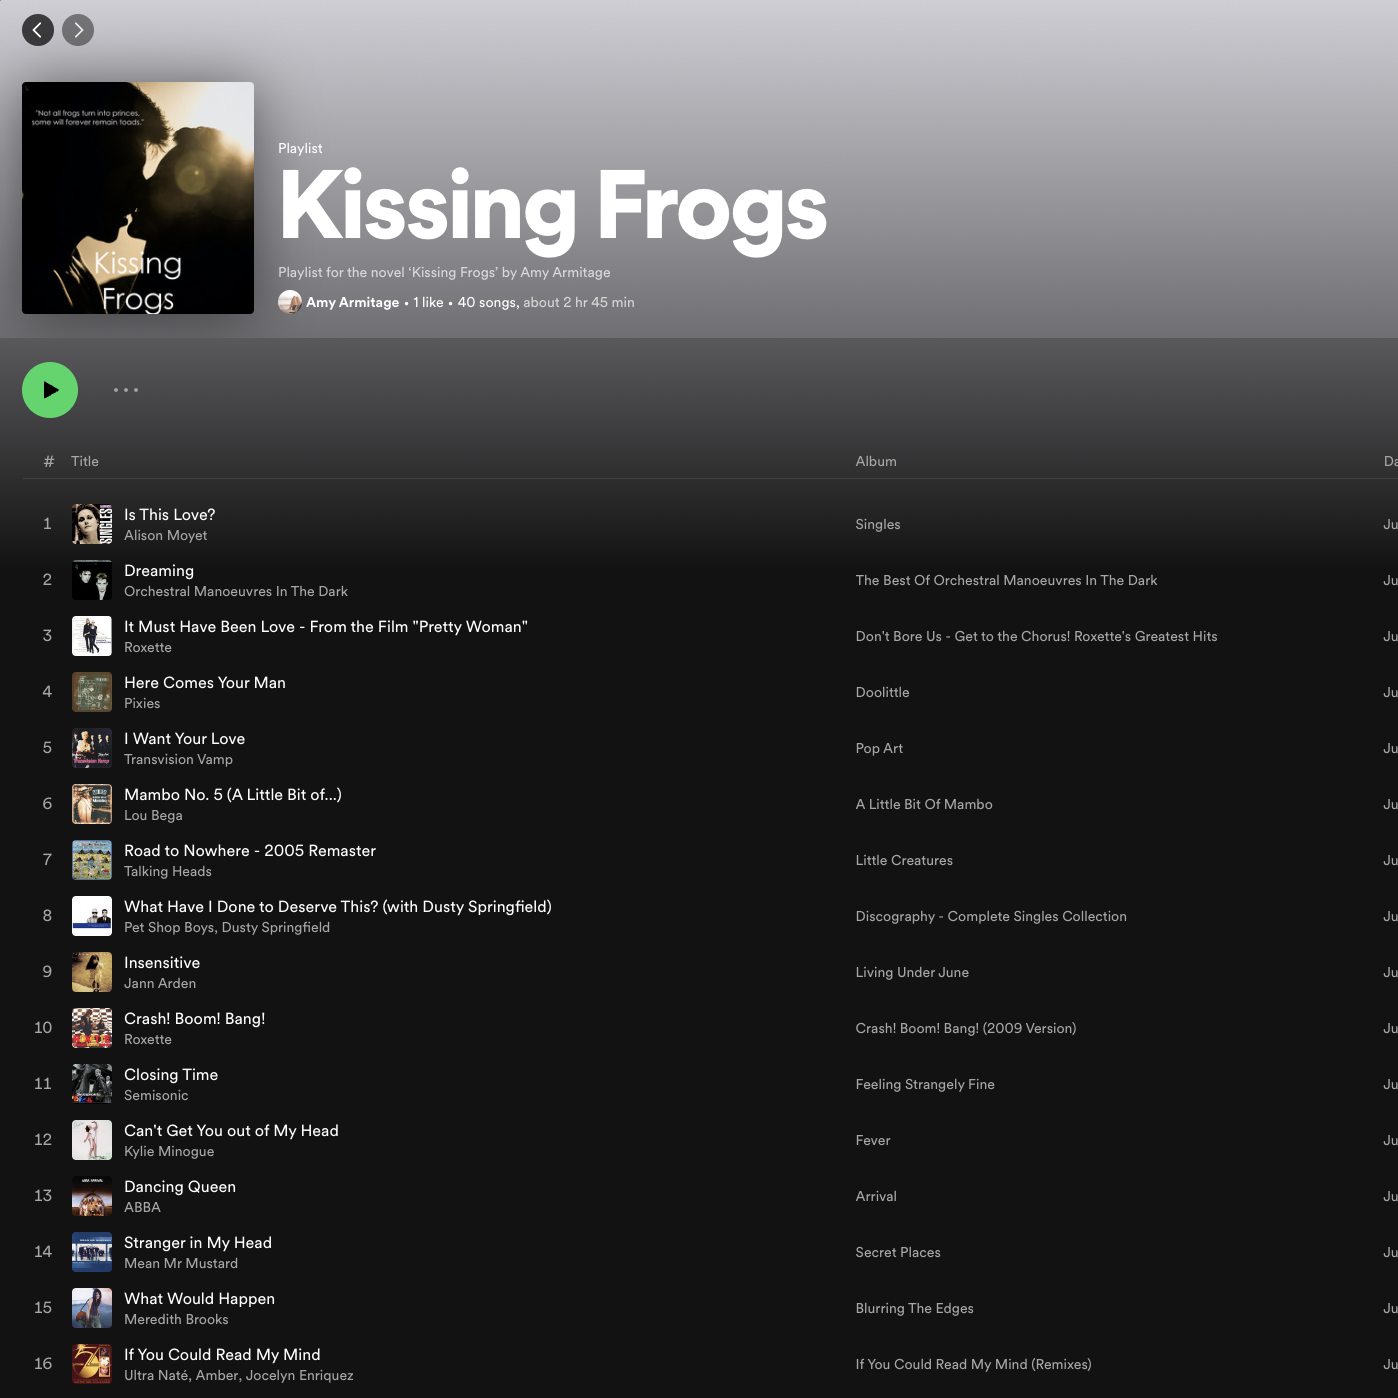The width and height of the screenshot is (1398, 1398).
Task: Click the Title column header
Action: point(85,461)
